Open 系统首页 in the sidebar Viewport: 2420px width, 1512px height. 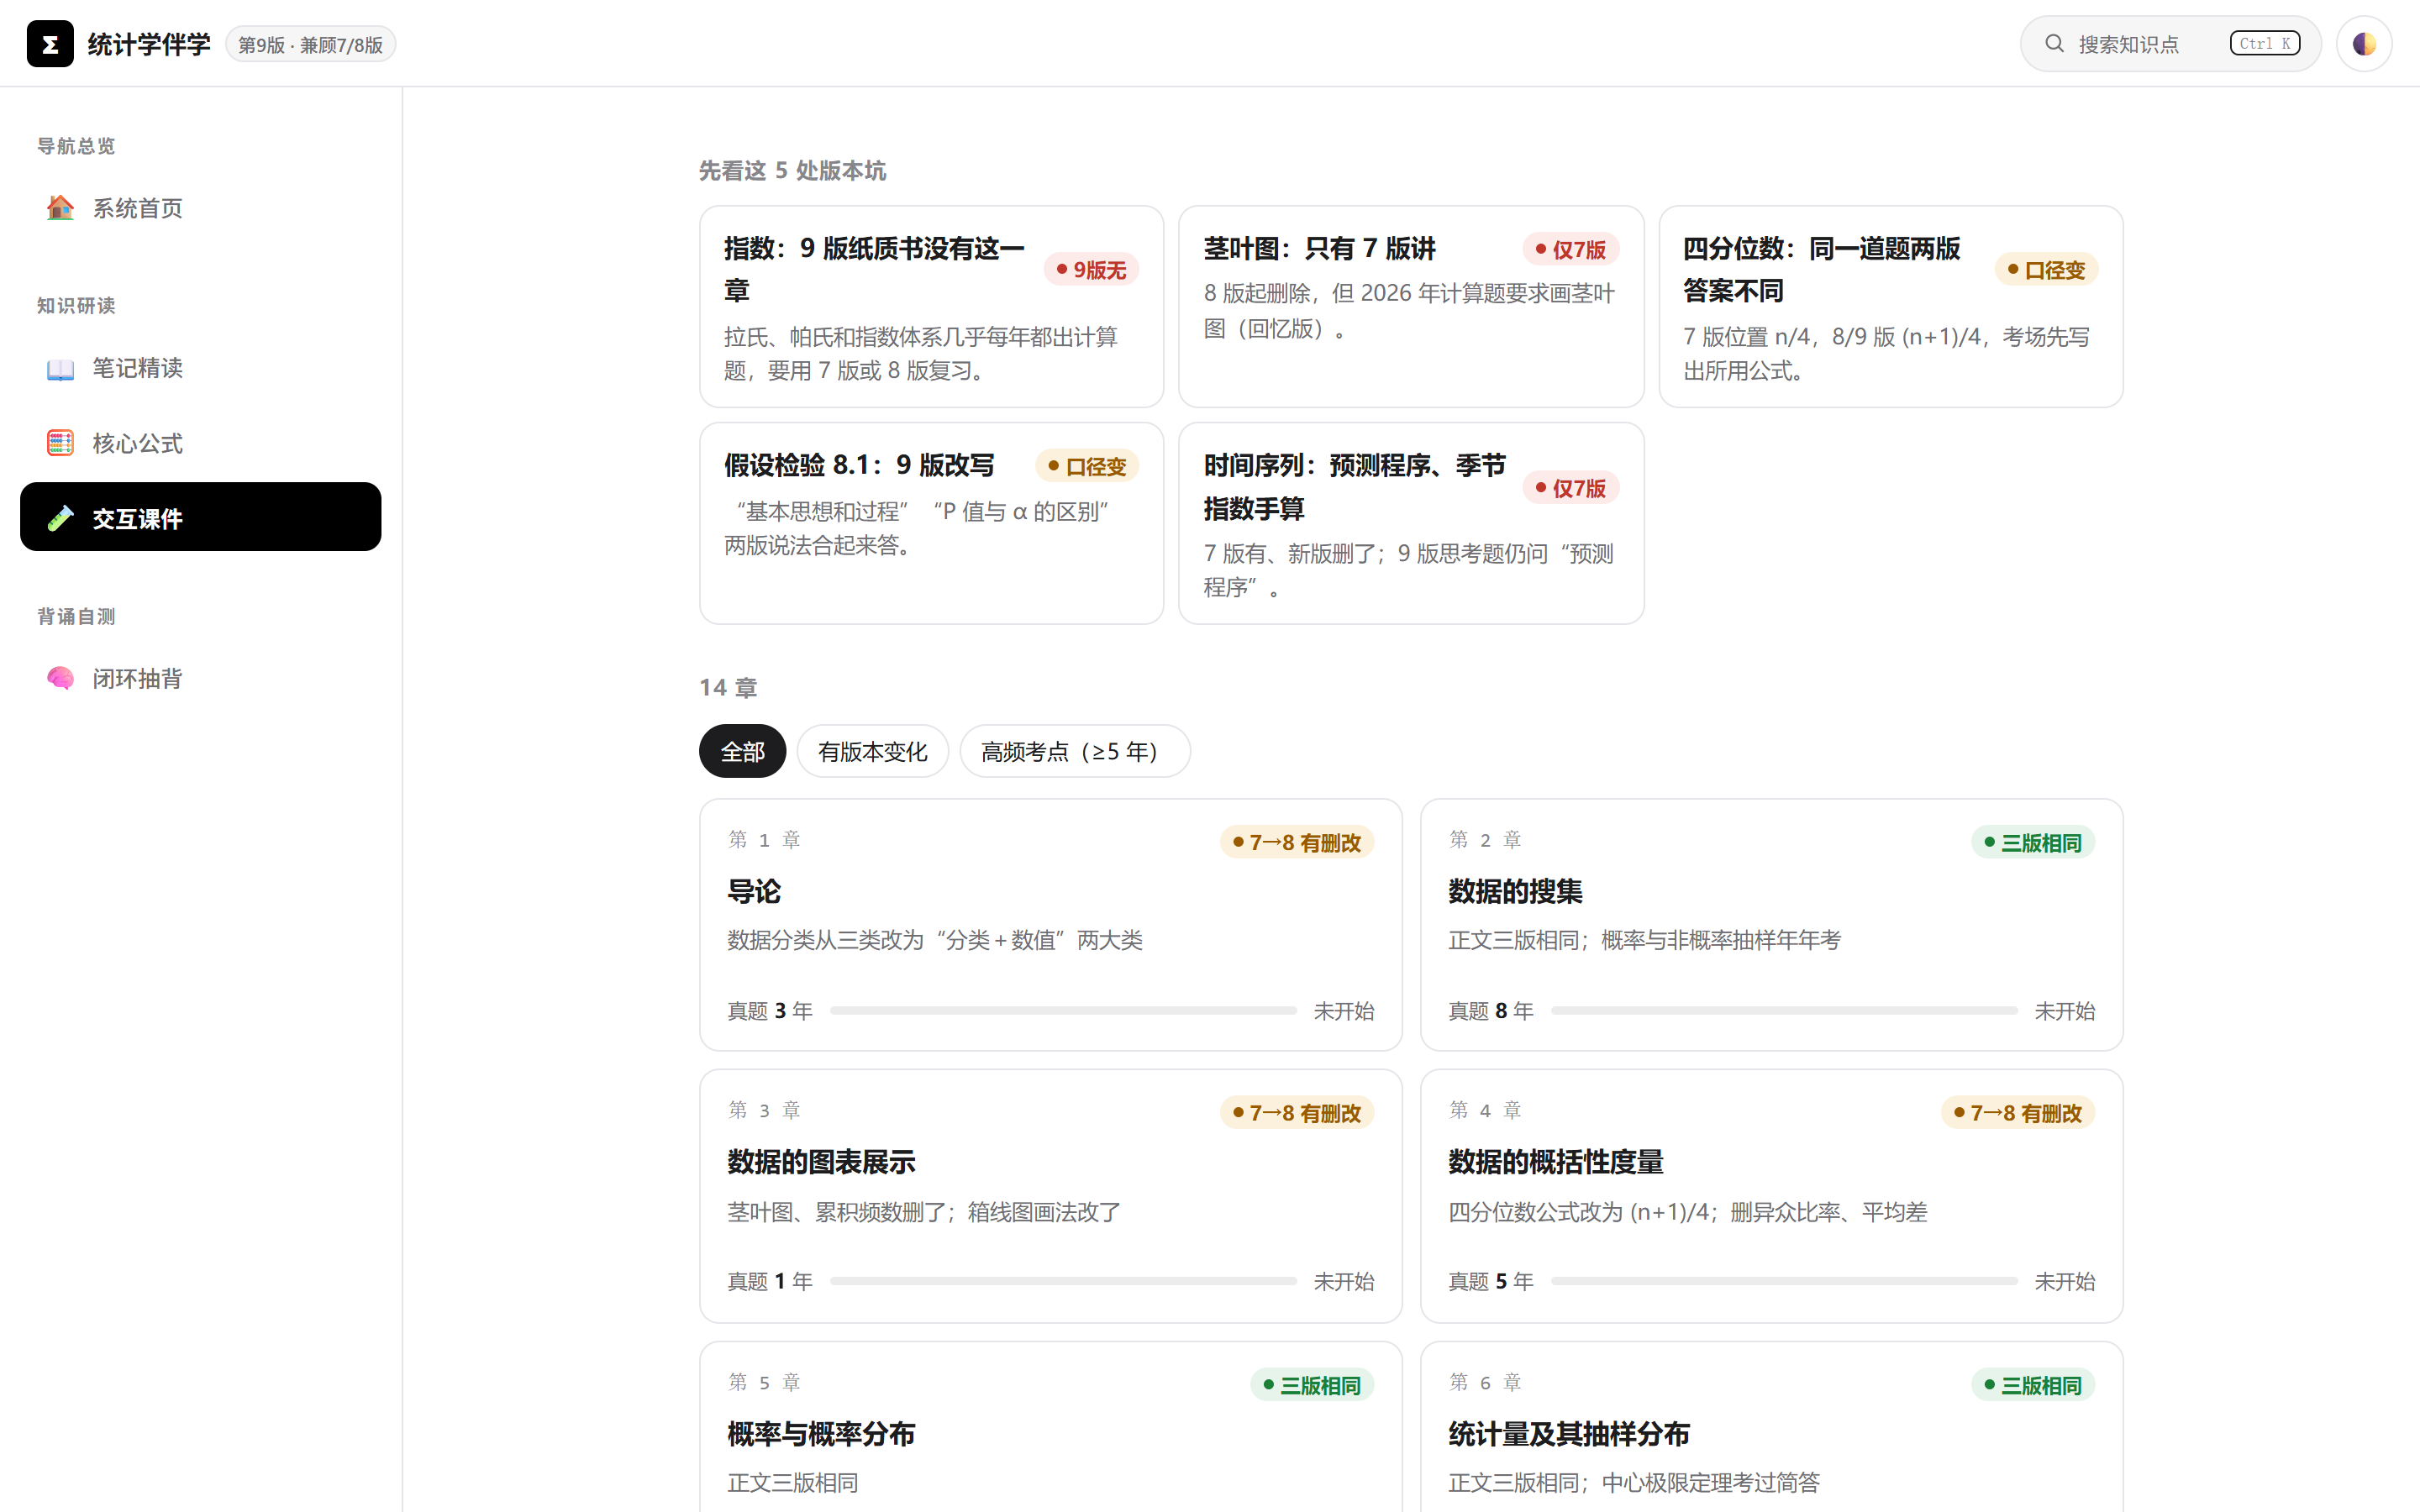click(x=201, y=208)
